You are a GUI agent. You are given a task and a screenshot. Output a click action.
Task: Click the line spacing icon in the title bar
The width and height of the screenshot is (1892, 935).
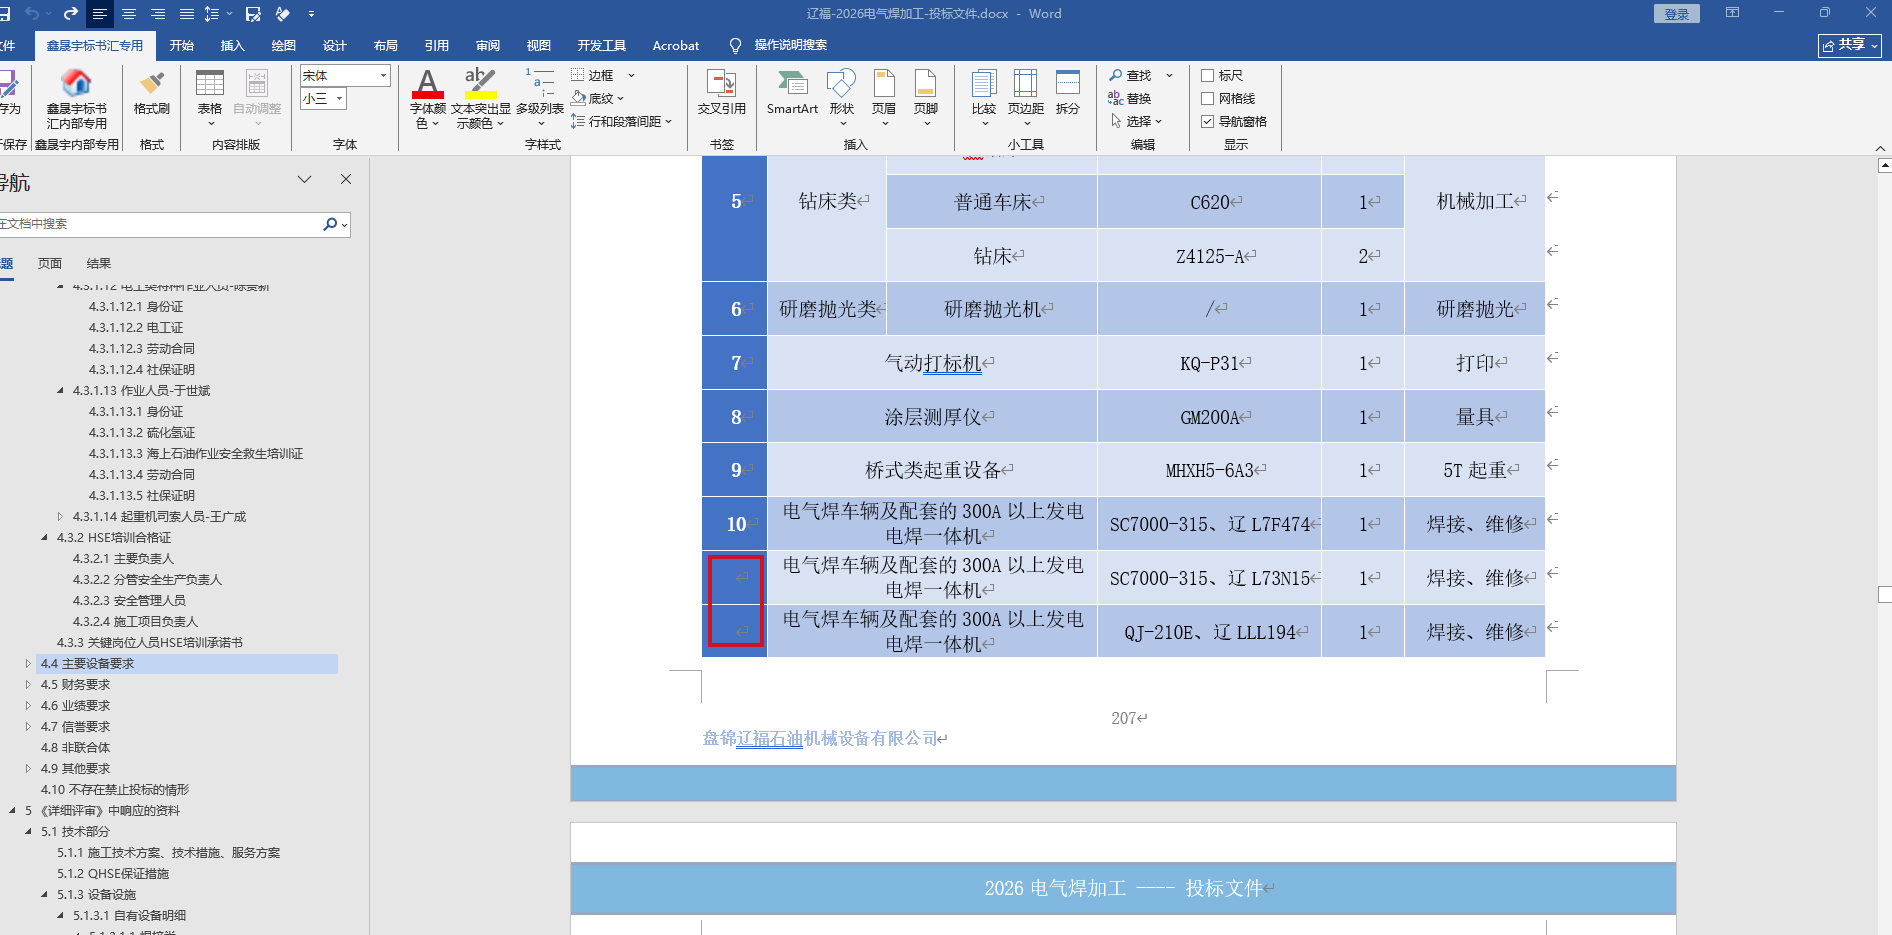pyautogui.click(x=212, y=14)
